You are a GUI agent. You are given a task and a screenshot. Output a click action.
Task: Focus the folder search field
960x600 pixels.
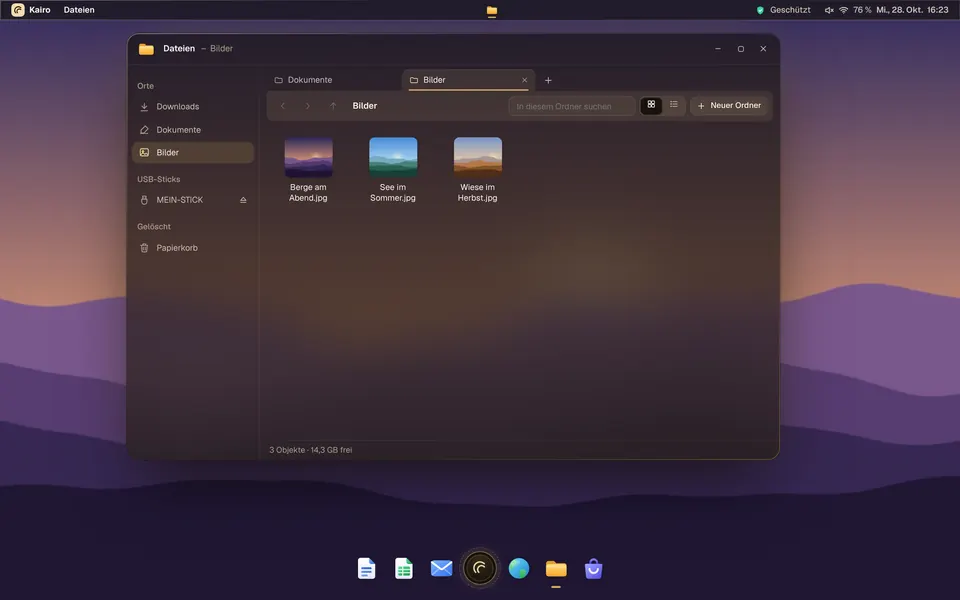pos(572,106)
